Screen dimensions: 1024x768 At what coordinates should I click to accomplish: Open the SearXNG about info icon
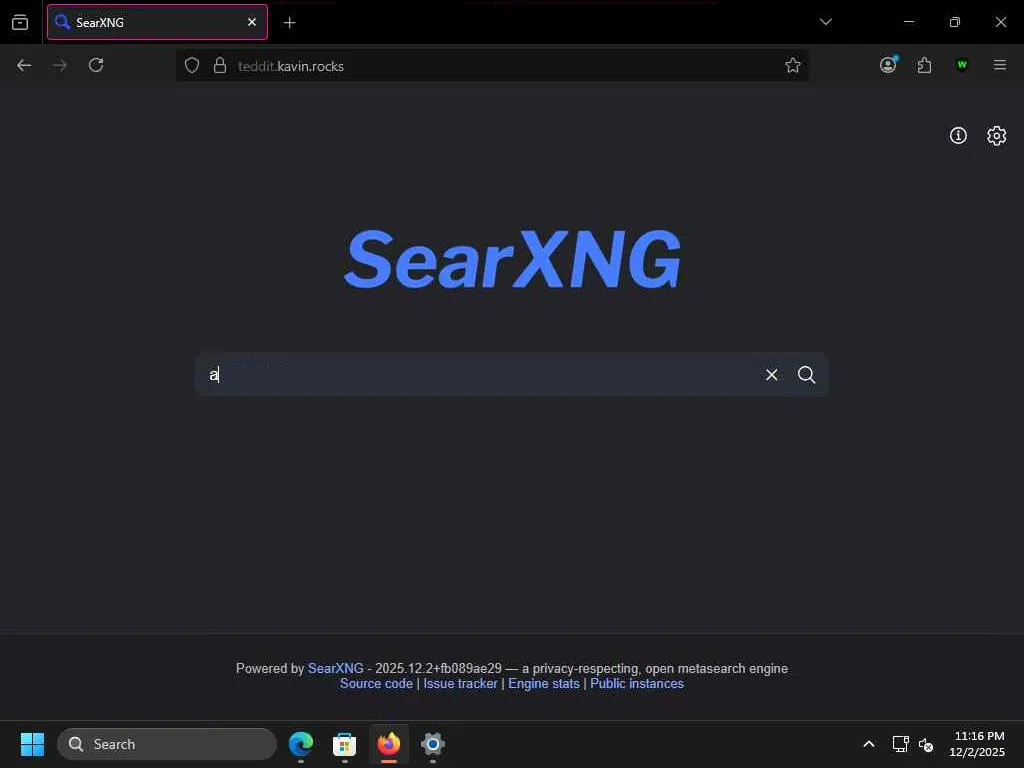tap(957, 135)
